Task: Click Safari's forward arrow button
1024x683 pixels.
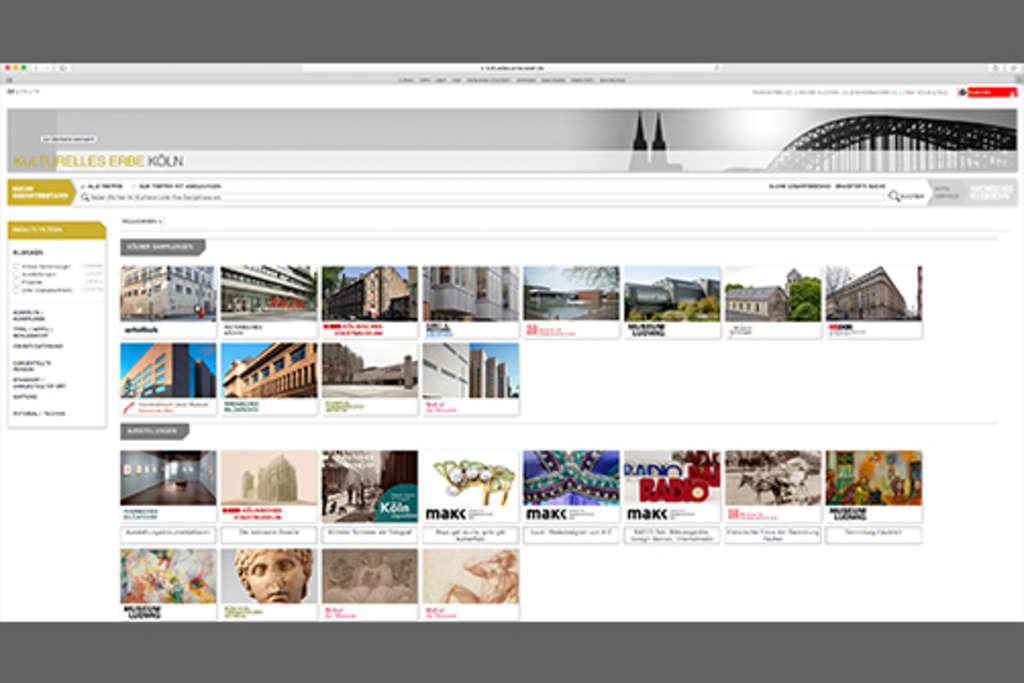Action: pos(46,68)
